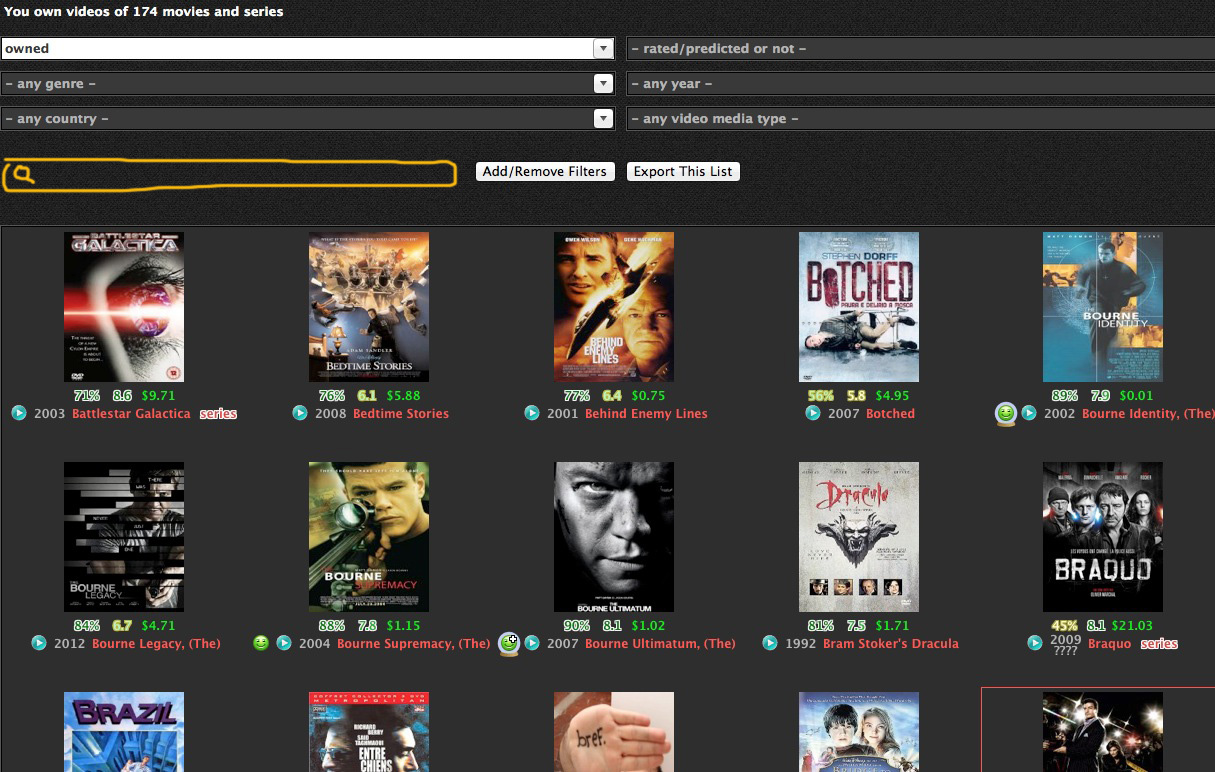
Task: Open Bedtime Stories title link
Action: pyautogui.click(x=401, y=413)
